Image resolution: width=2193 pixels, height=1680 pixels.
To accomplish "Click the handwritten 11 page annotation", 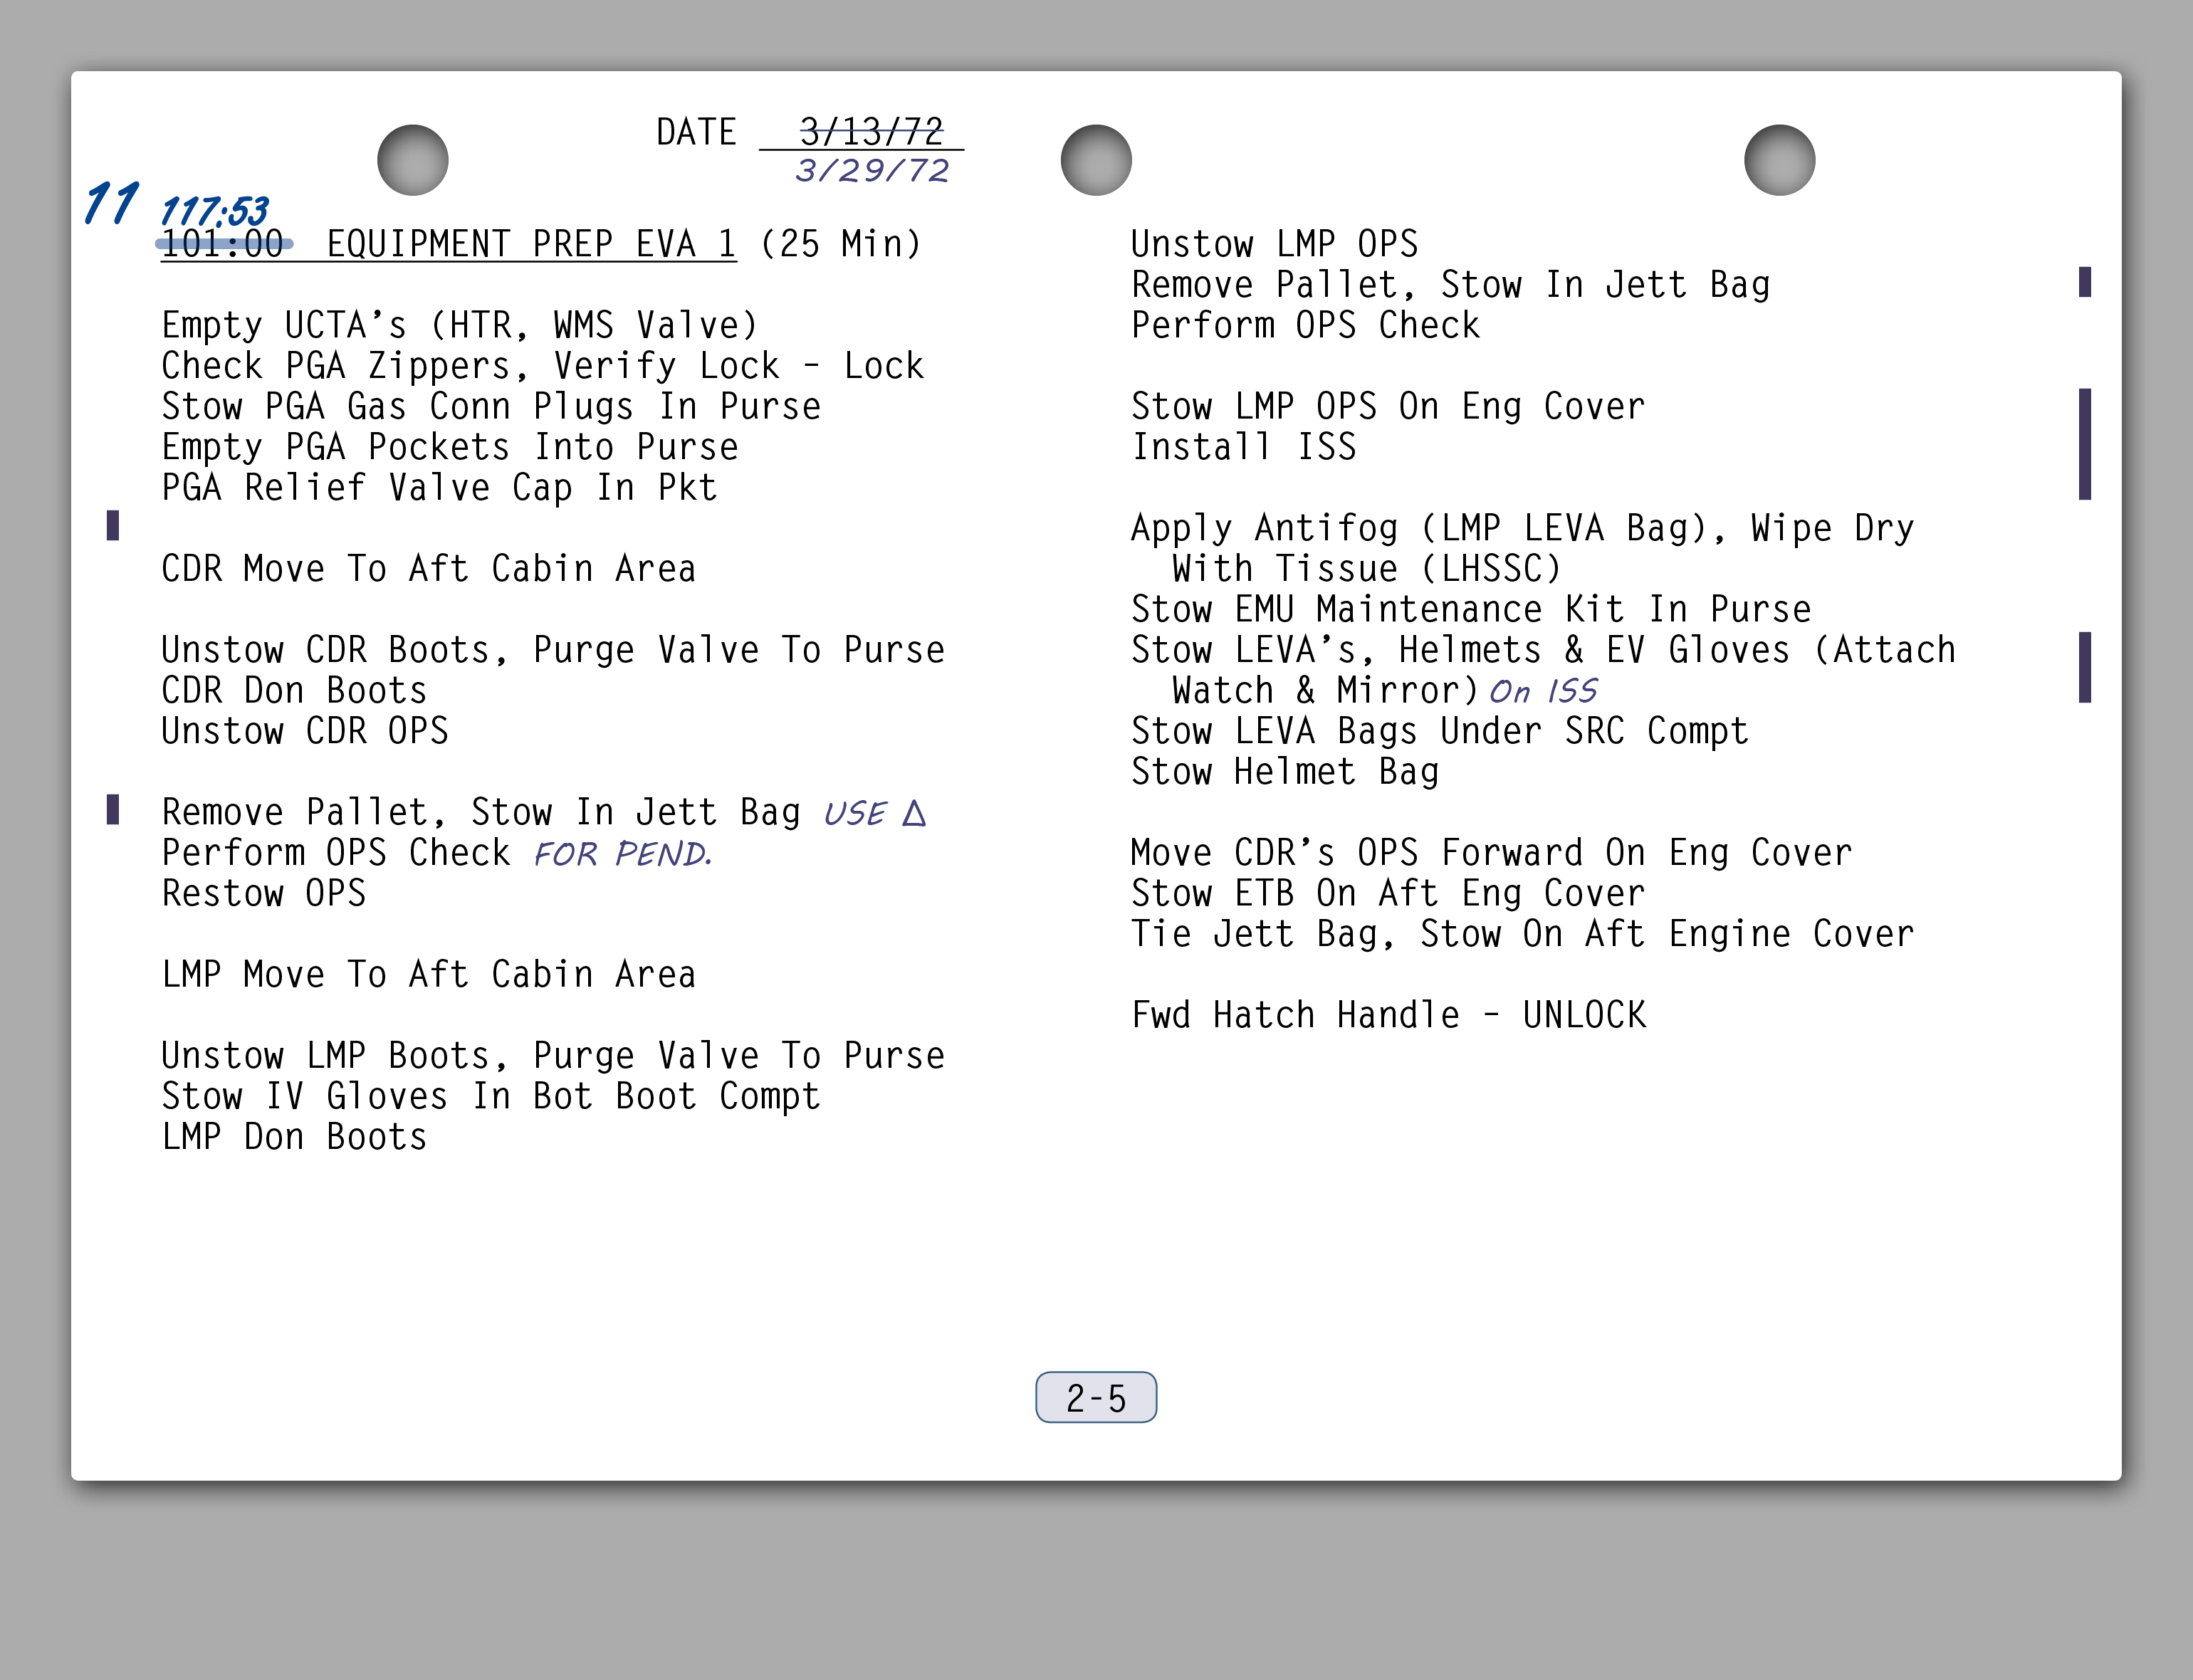I will point(111,203).
